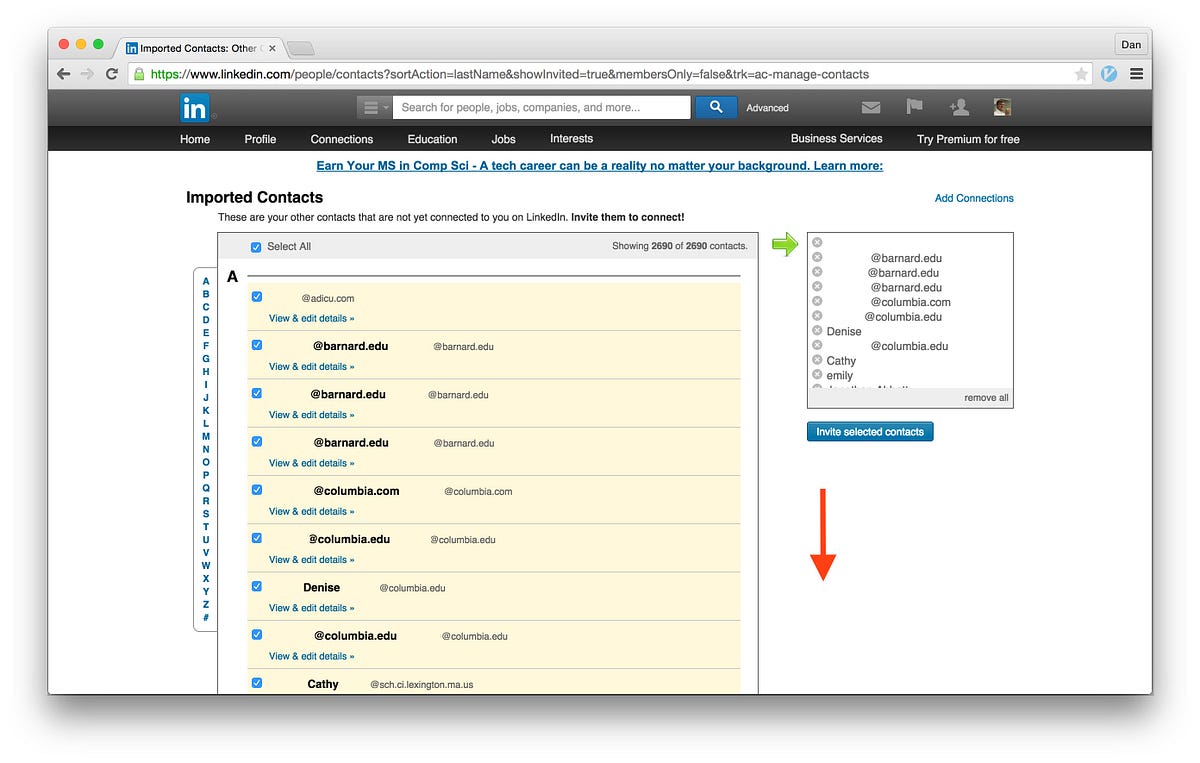
Task: Focus the LinkedIn search box
Action: (541, 107)
